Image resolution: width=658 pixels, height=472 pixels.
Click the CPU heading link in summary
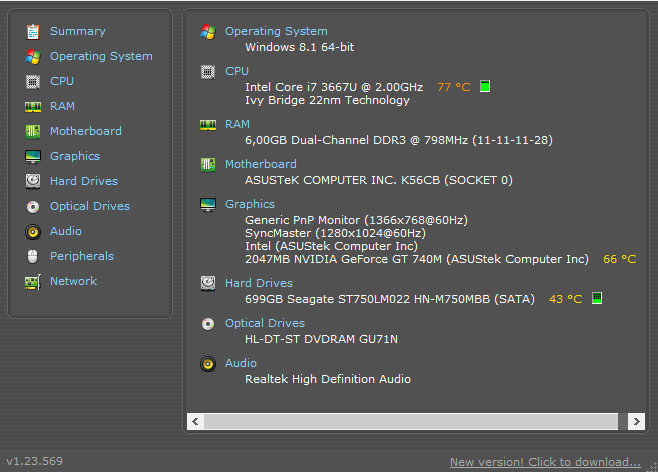(237, 71)
